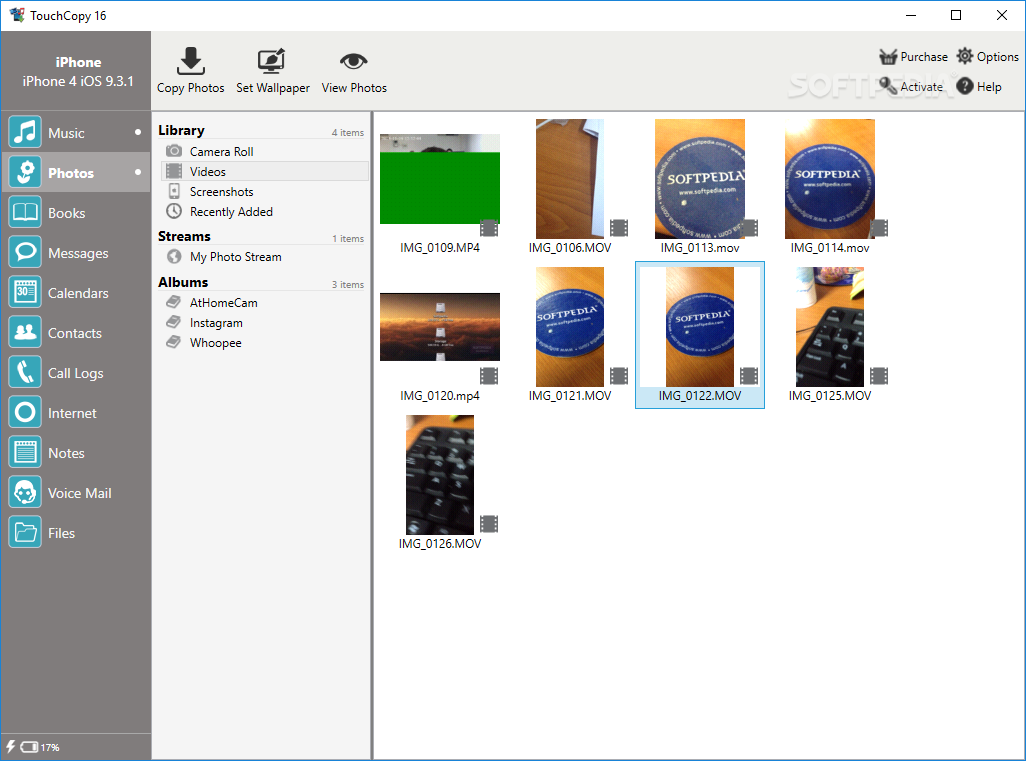1026x761 pixels.
Task: Click the Recently Added clock icon
Action: (173, 211)
